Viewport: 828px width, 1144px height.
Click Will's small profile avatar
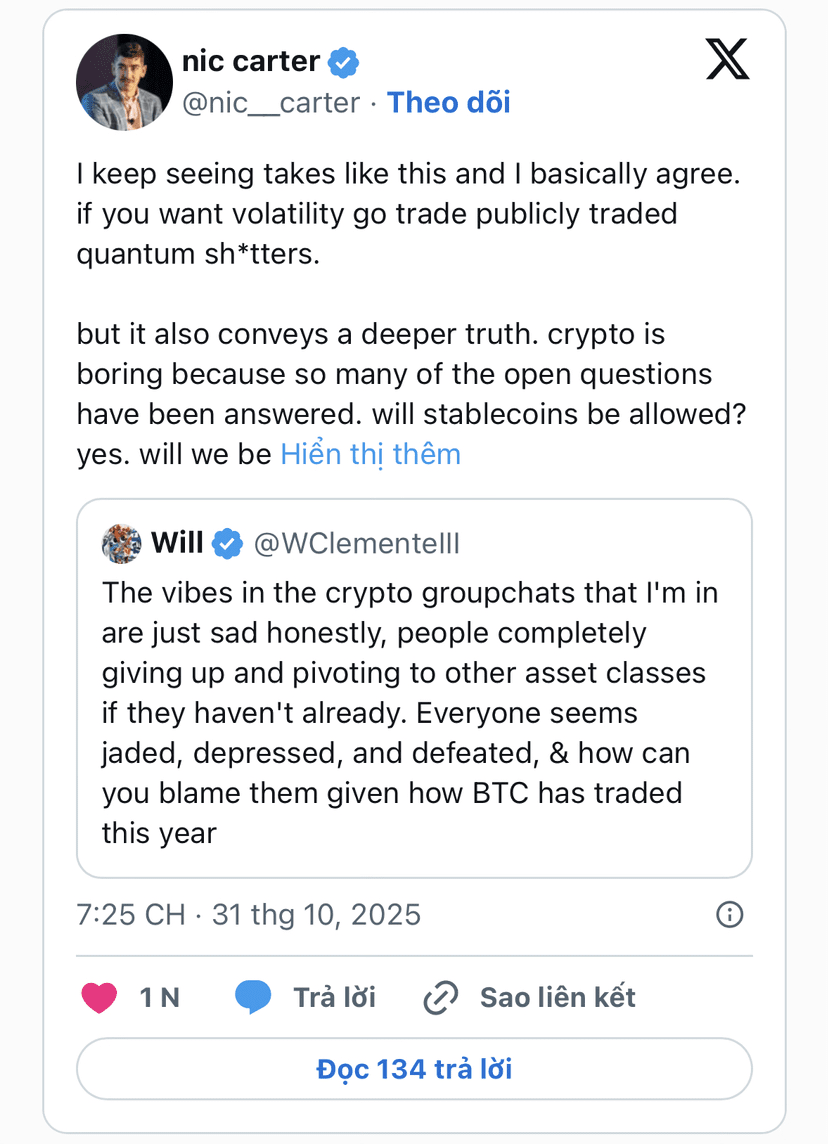121,543
